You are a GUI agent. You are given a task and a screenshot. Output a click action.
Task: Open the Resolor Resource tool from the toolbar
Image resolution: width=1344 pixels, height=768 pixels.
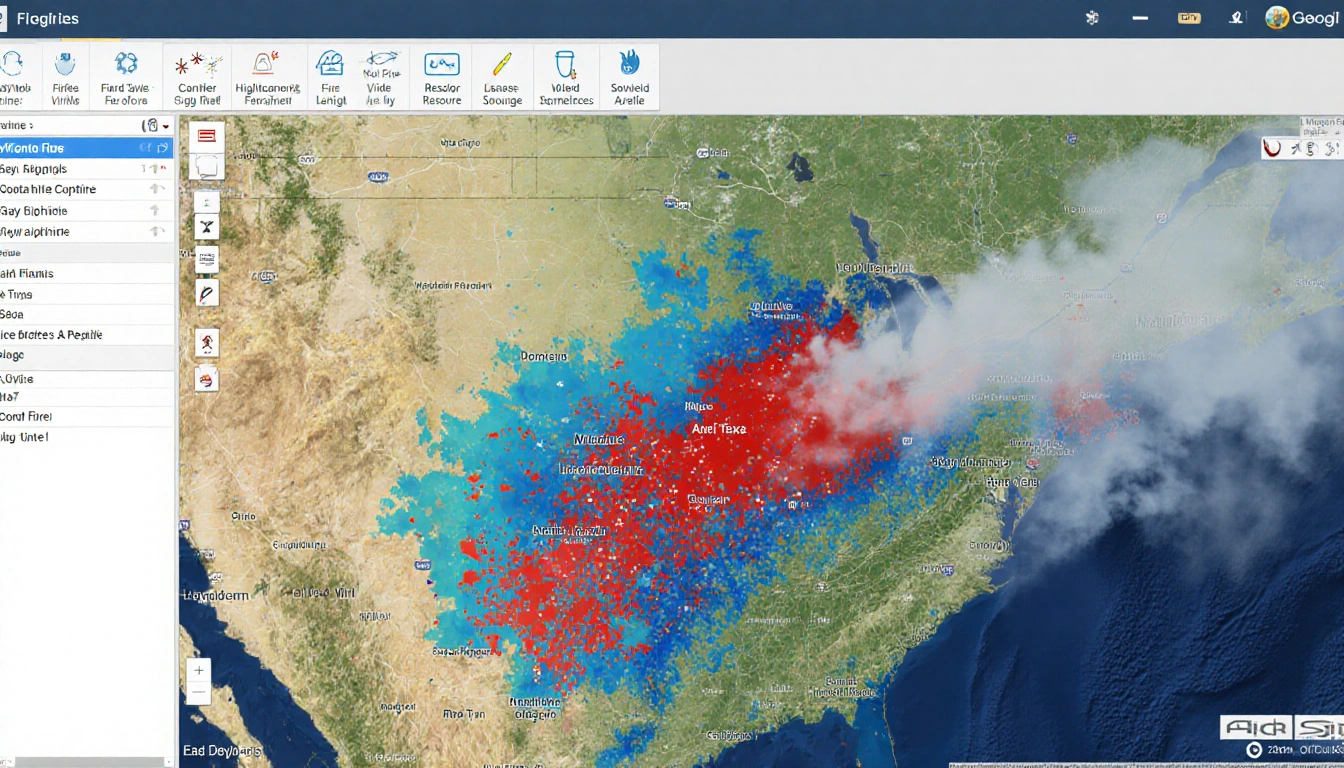point(441,75)
